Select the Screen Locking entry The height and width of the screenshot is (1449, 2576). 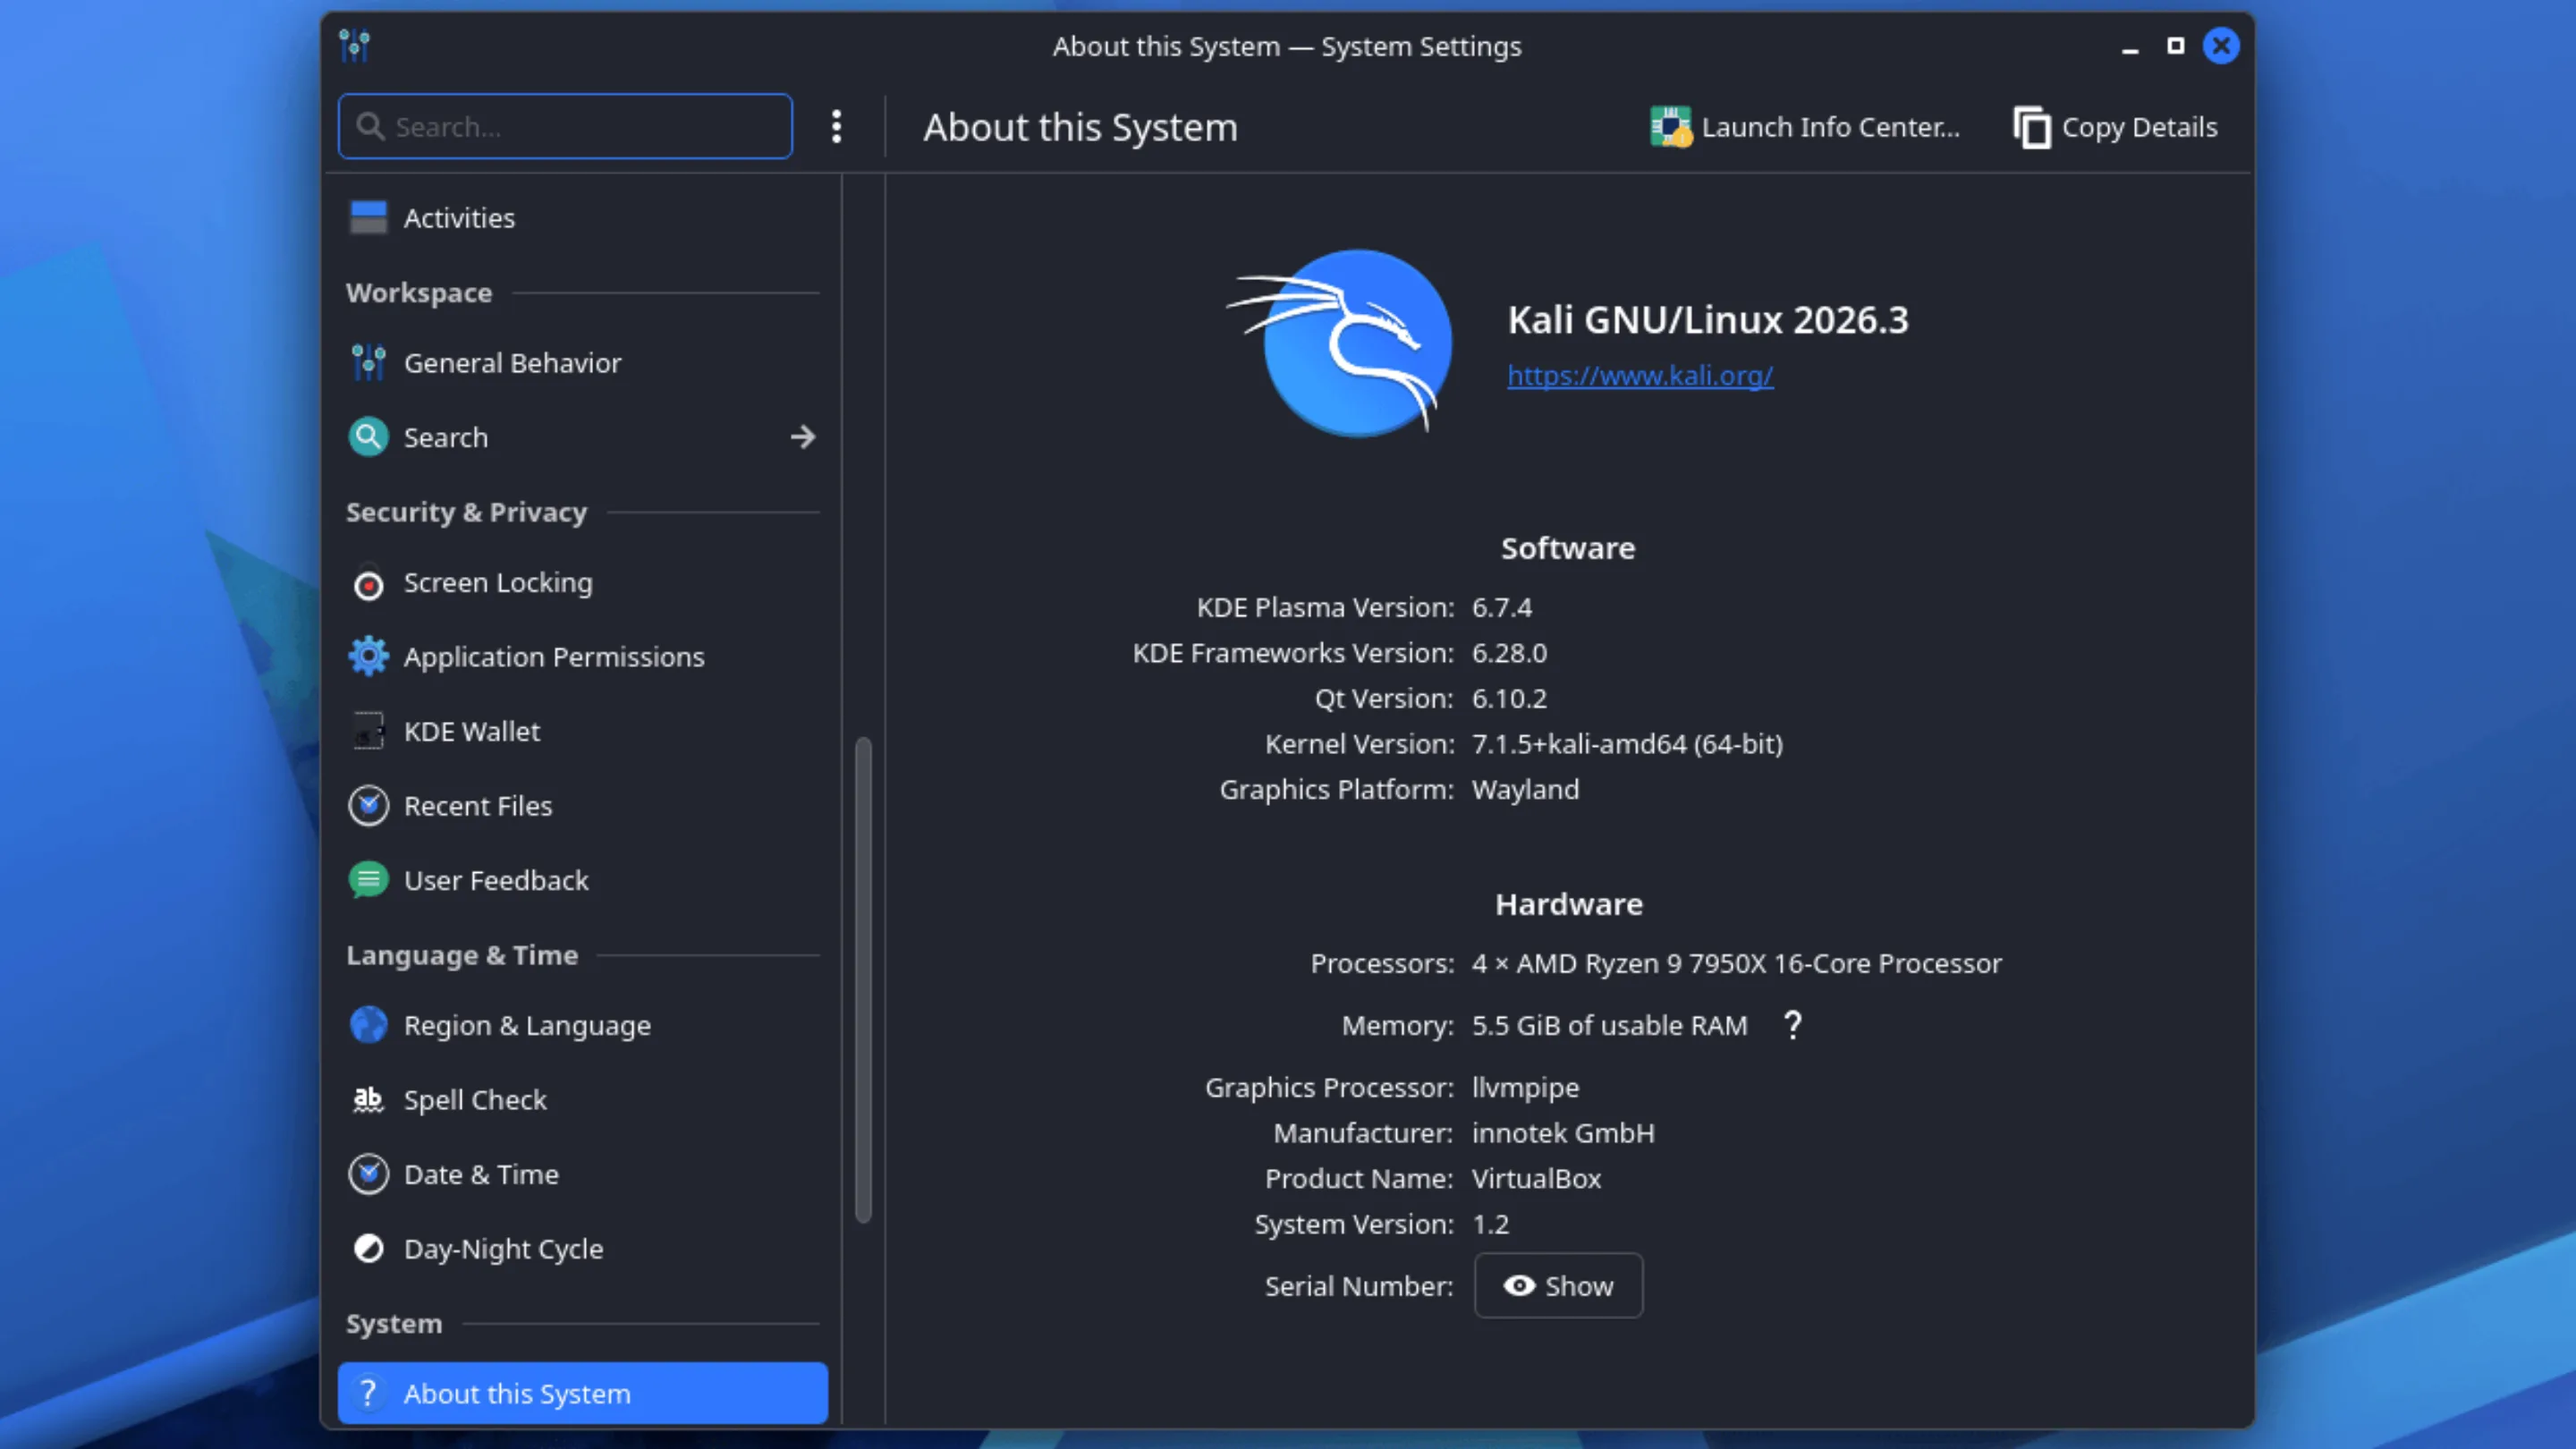(x=582, y=583)
